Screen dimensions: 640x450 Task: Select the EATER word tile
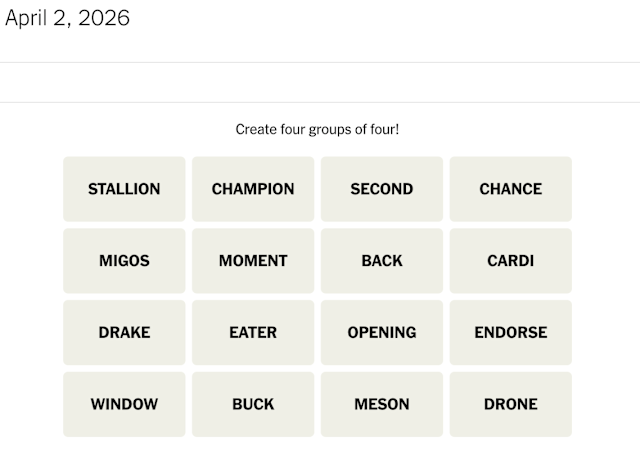(x=253, y=333)
